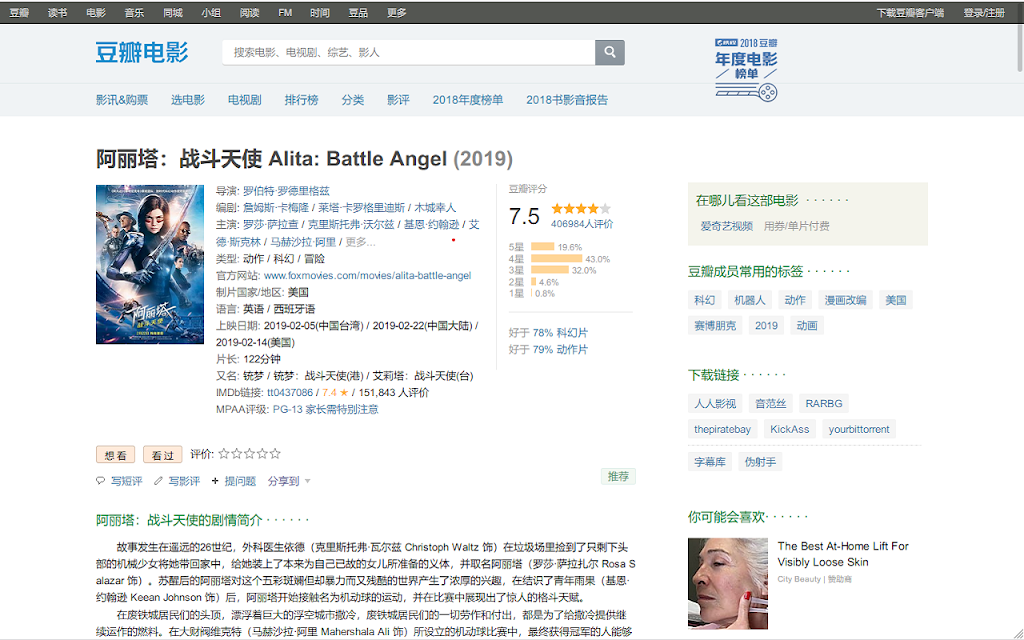The image size is (1024, 640).
Task: Rate the movie two stars
Action: (236, 453)
